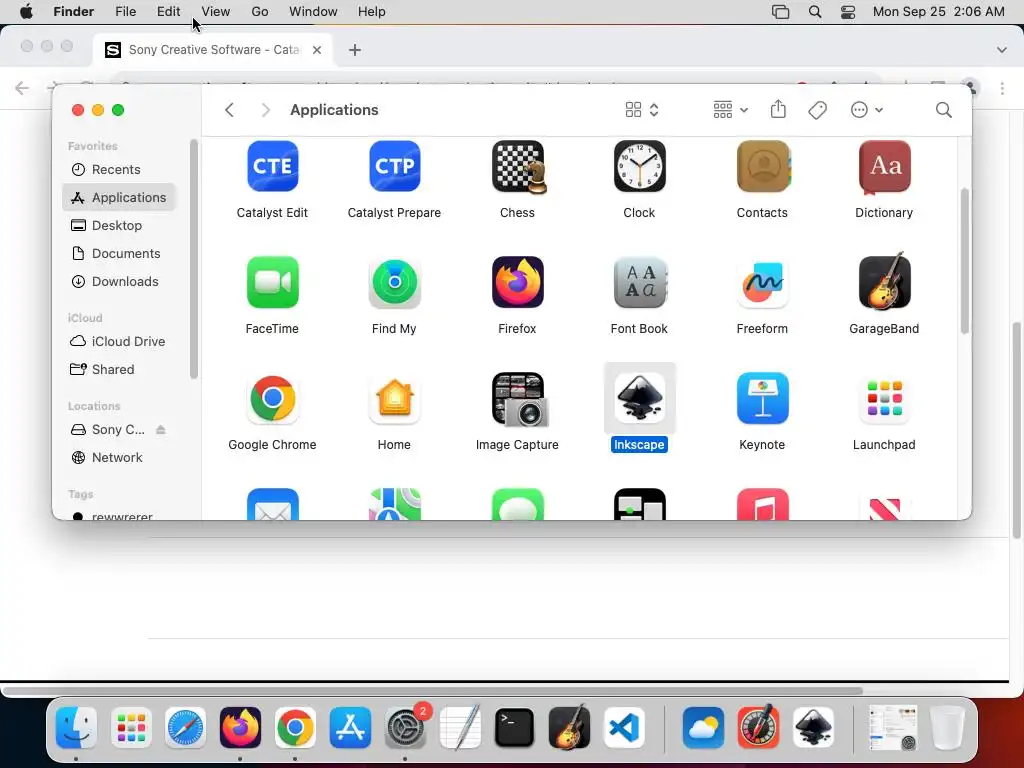Select the Dictionary app icon
This screenshot has height=768, width=1024.
pos(884,167)
